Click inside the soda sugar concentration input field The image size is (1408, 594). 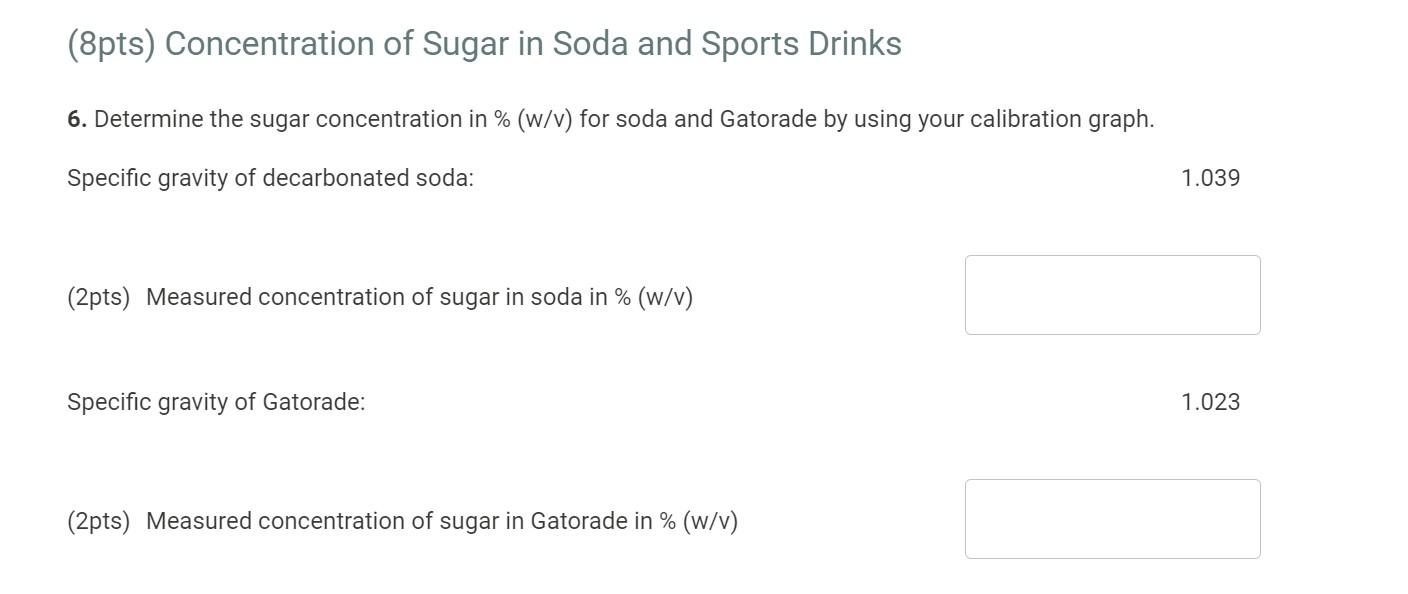tap(1112, 295)
